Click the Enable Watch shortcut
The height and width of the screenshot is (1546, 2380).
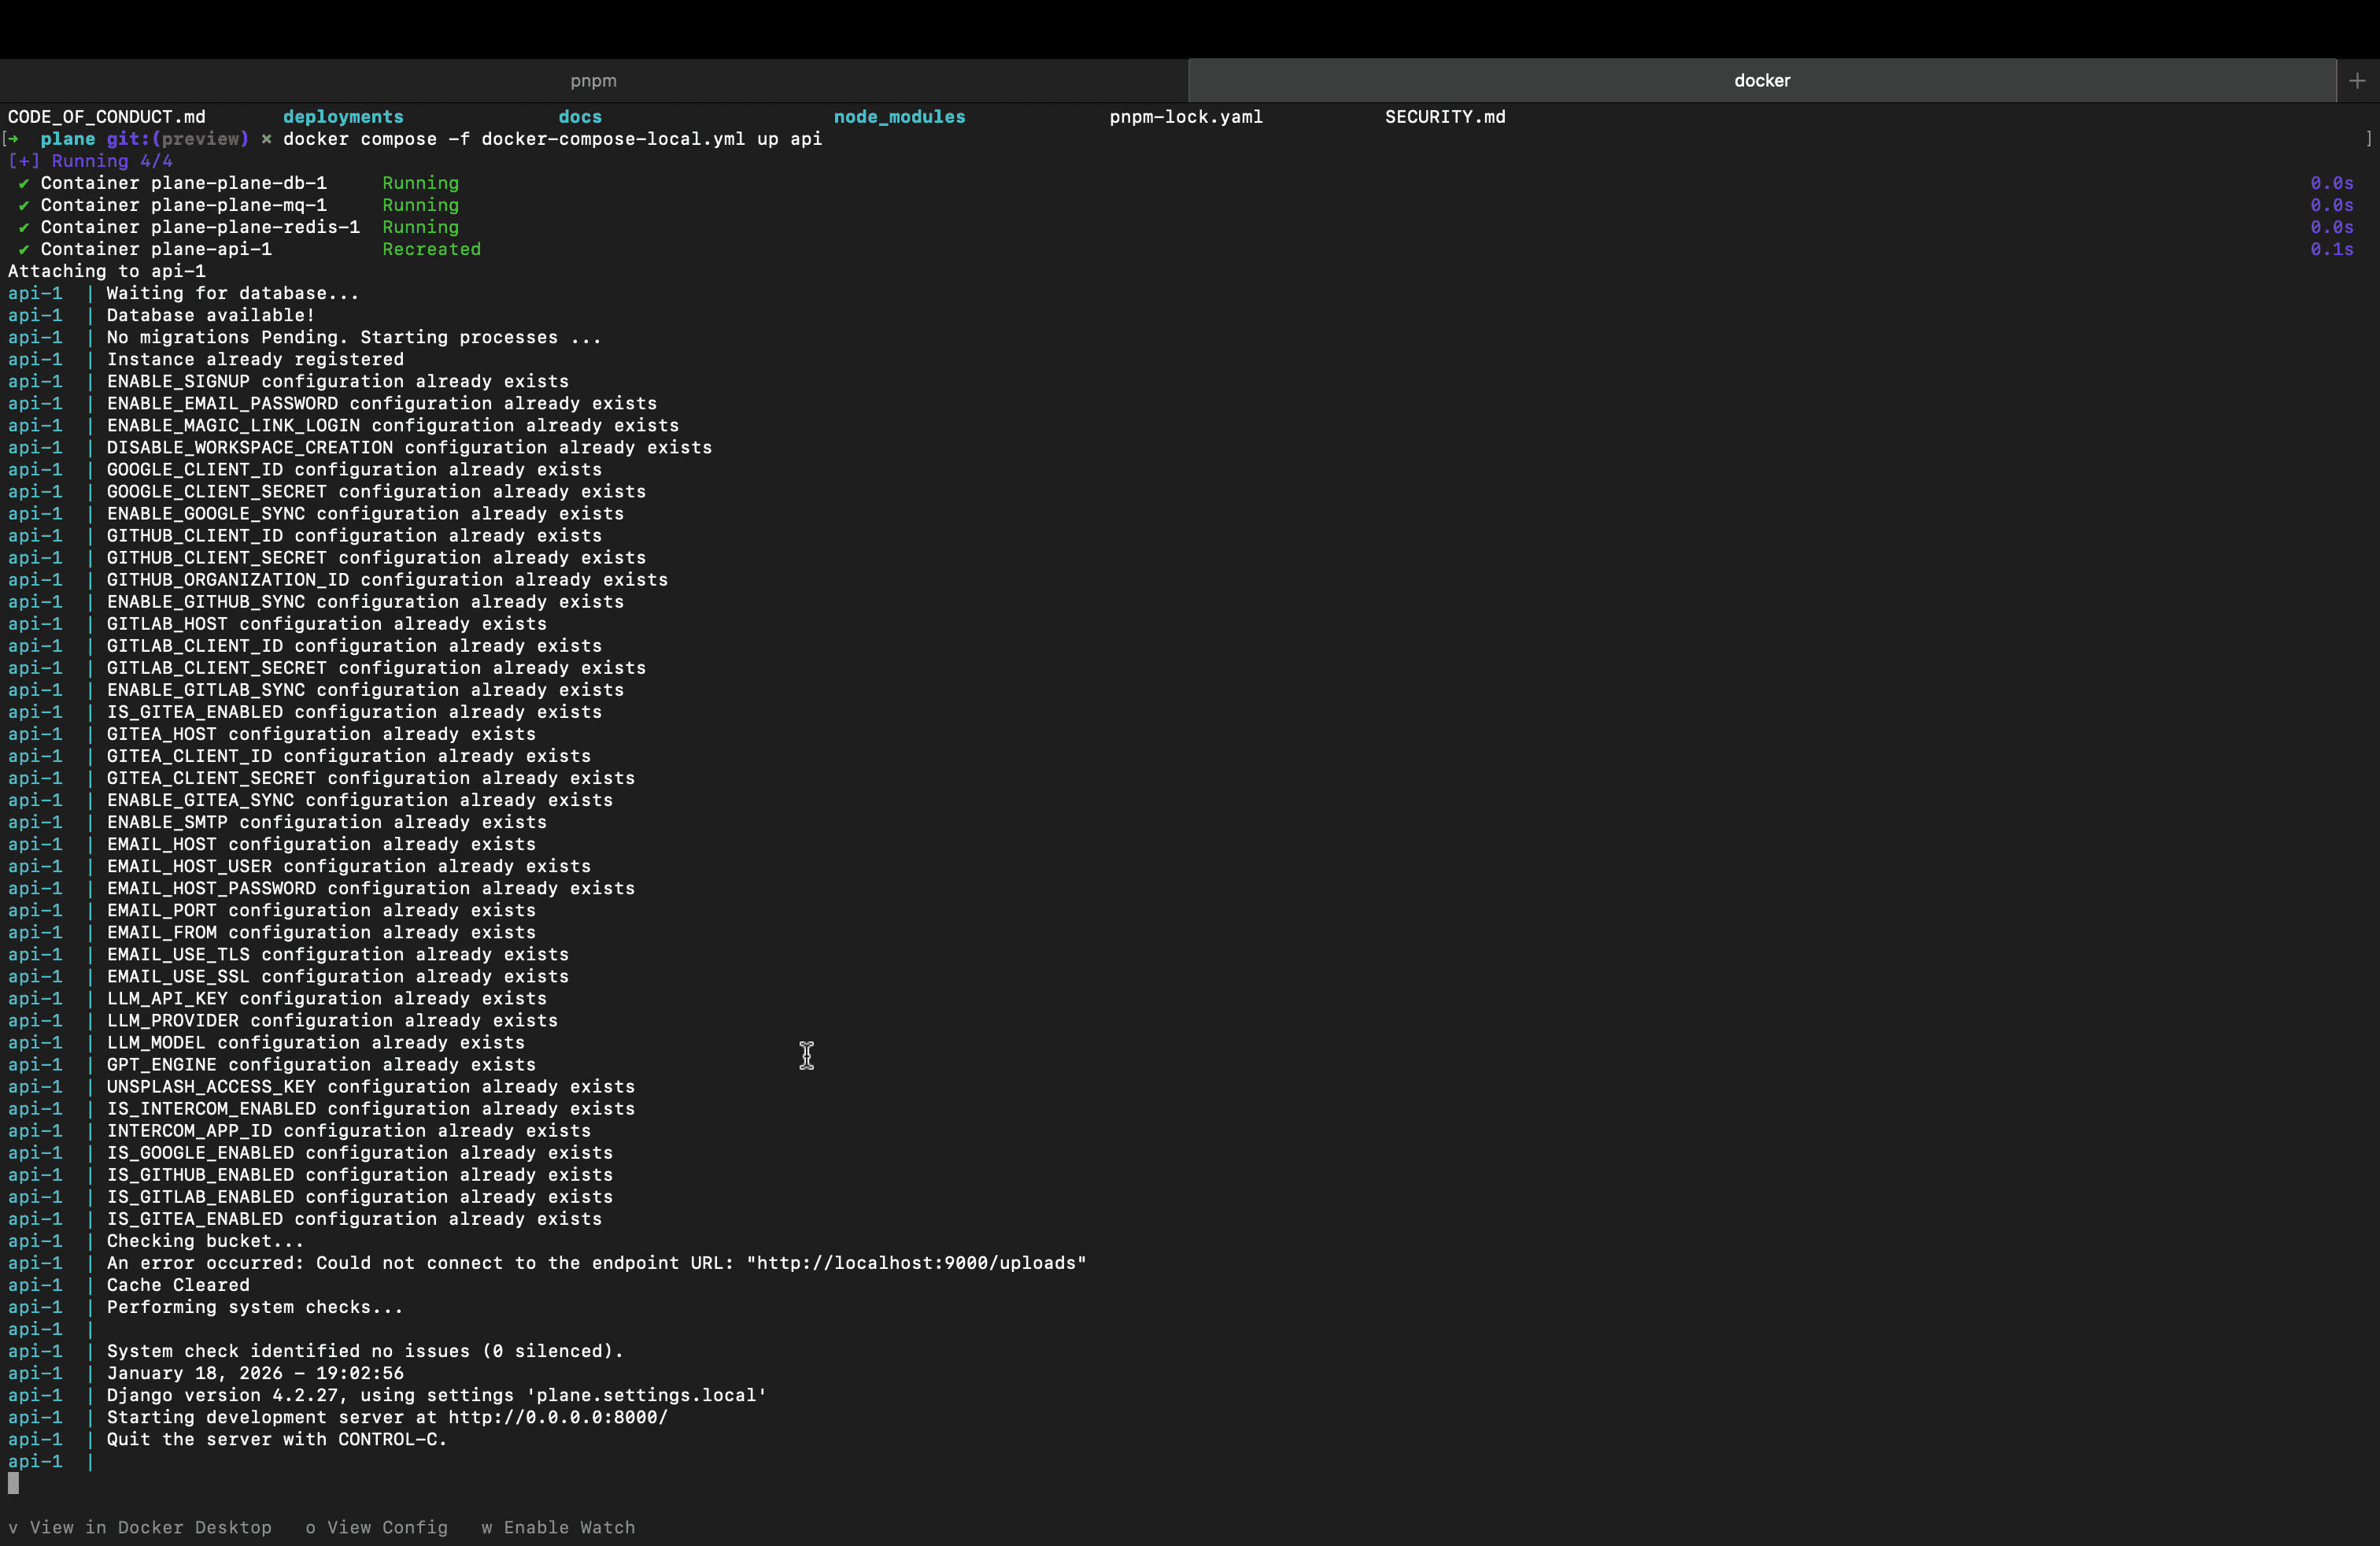point(558,1527)
